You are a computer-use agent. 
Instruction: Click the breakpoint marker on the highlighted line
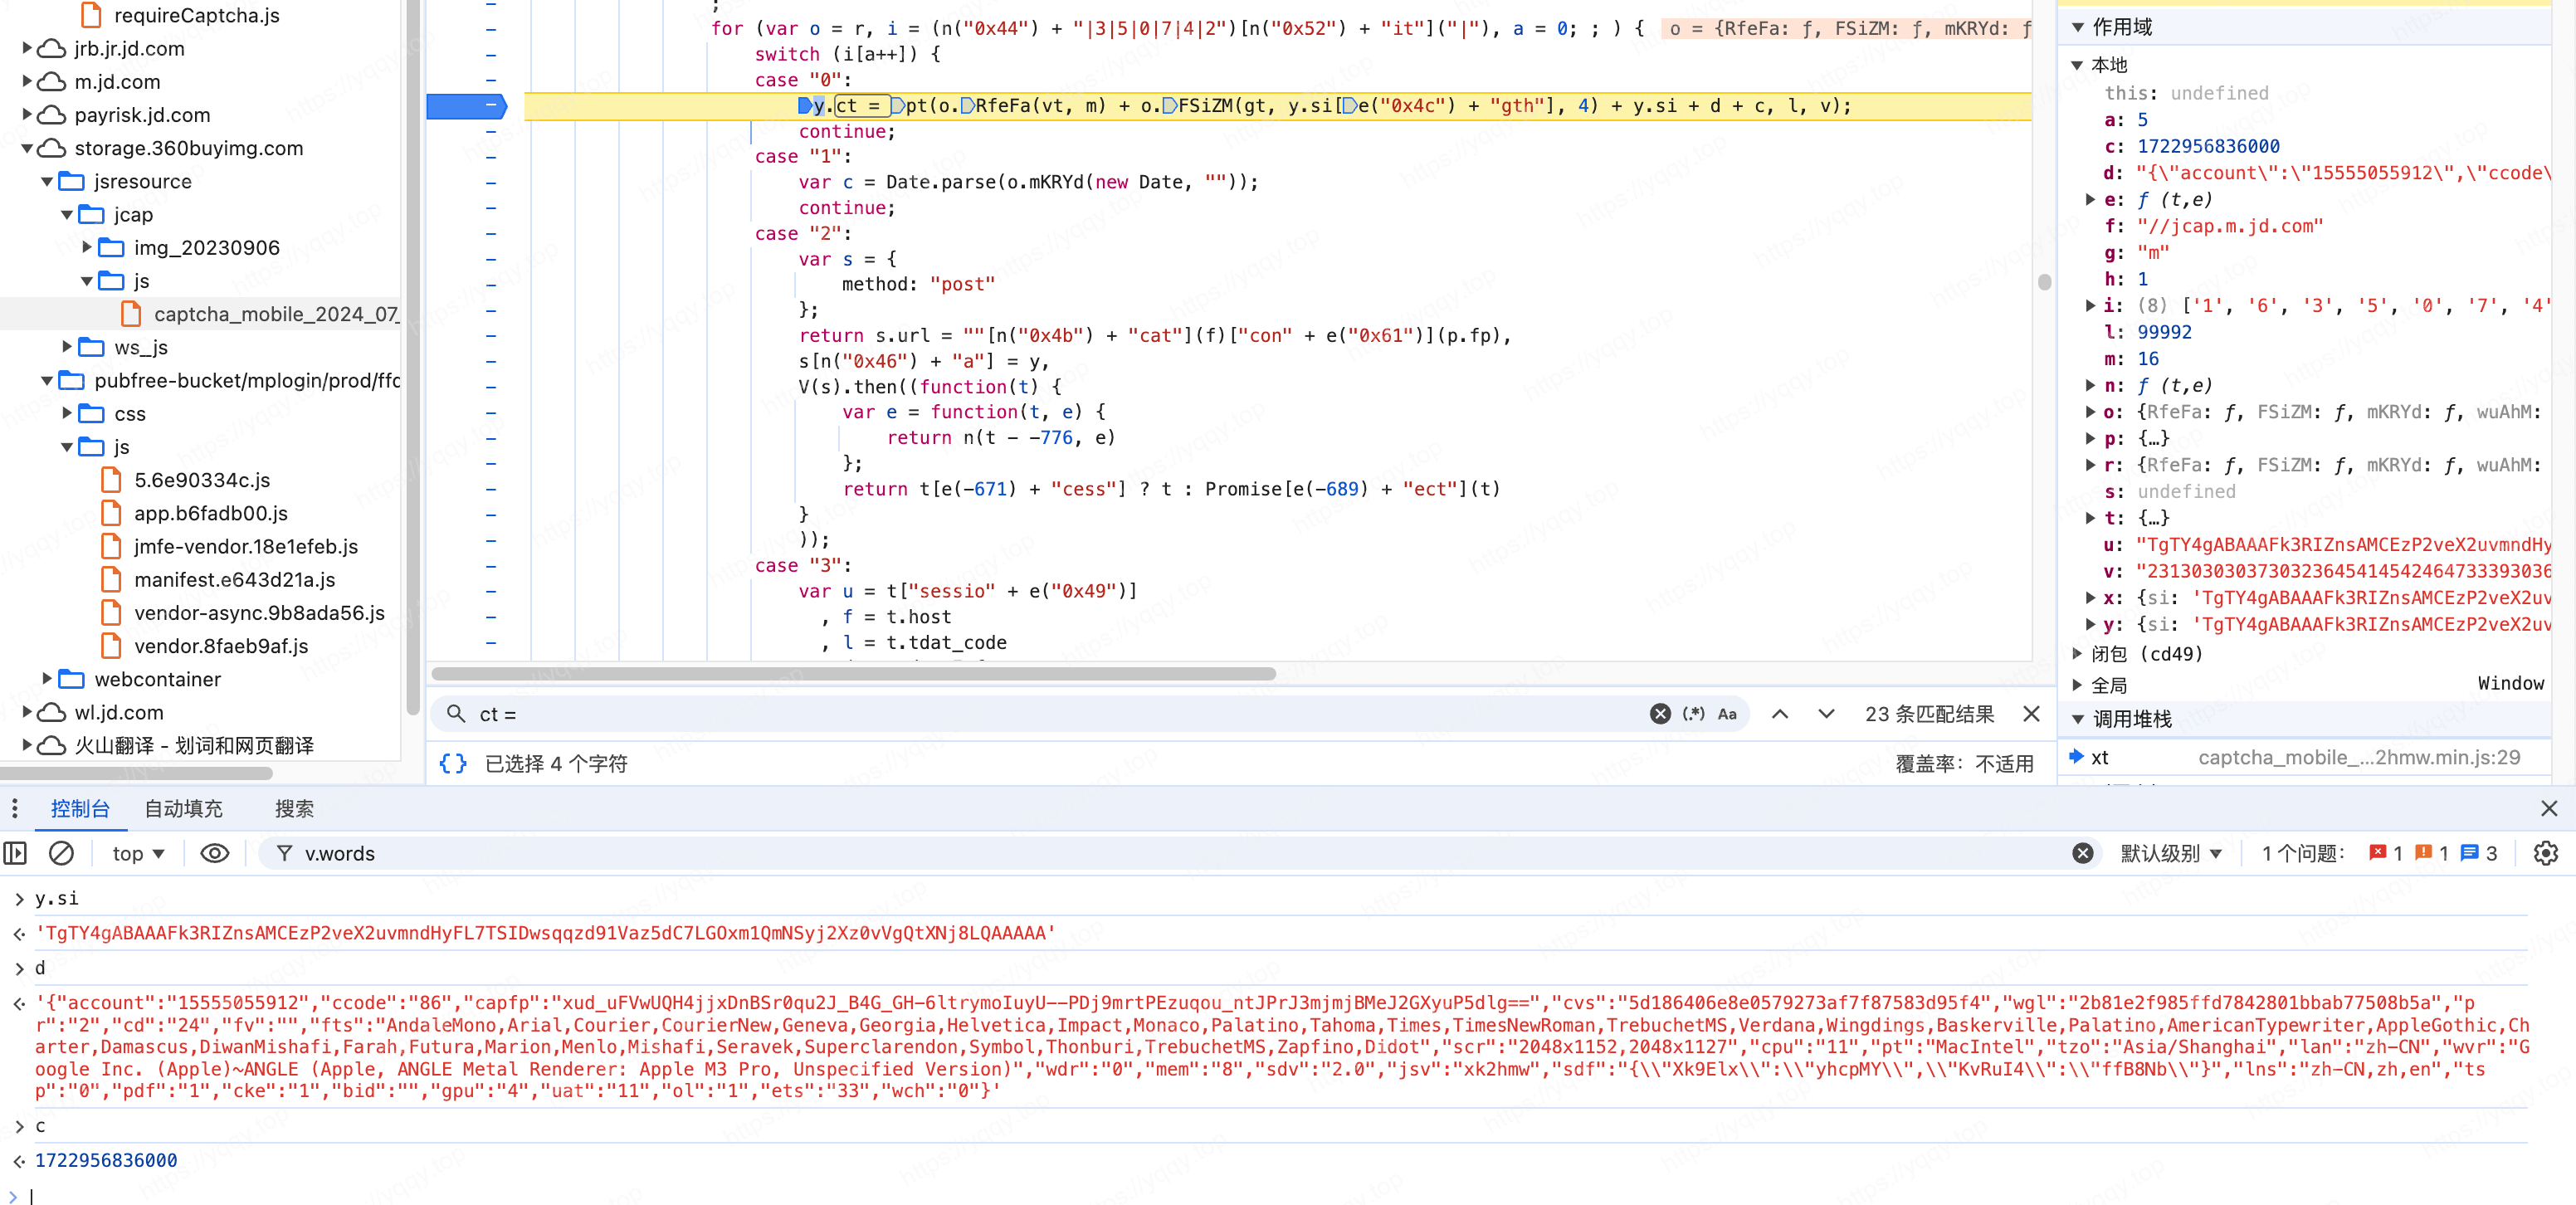[x=466, y=106]
